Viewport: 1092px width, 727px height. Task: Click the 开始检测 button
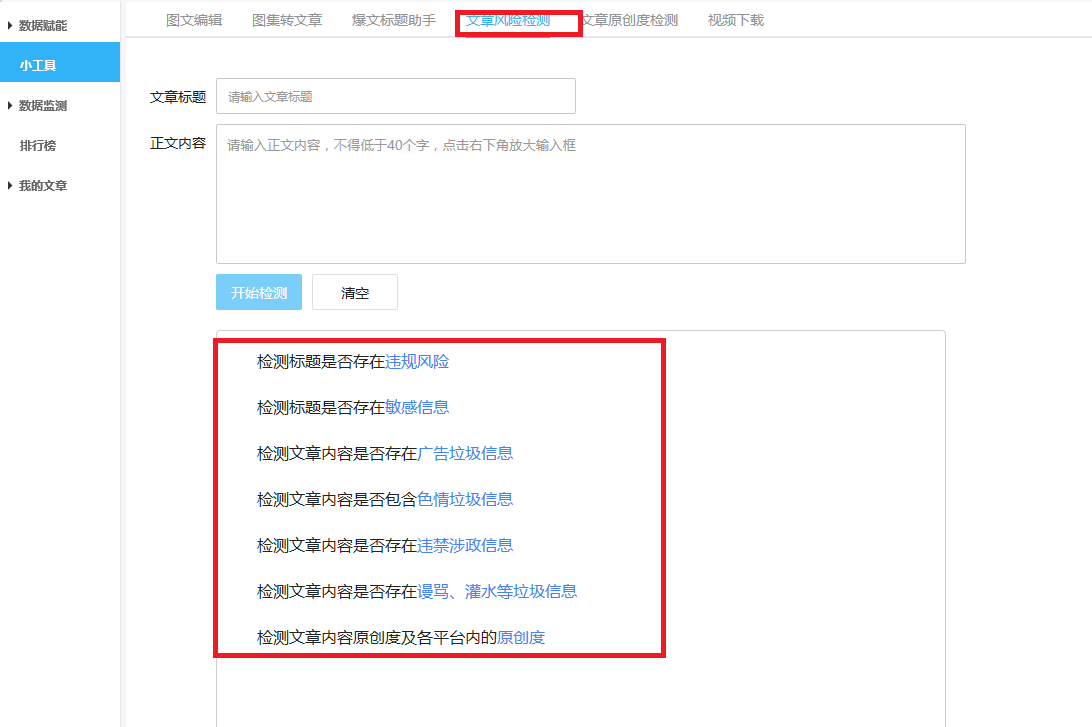[258, 291]
